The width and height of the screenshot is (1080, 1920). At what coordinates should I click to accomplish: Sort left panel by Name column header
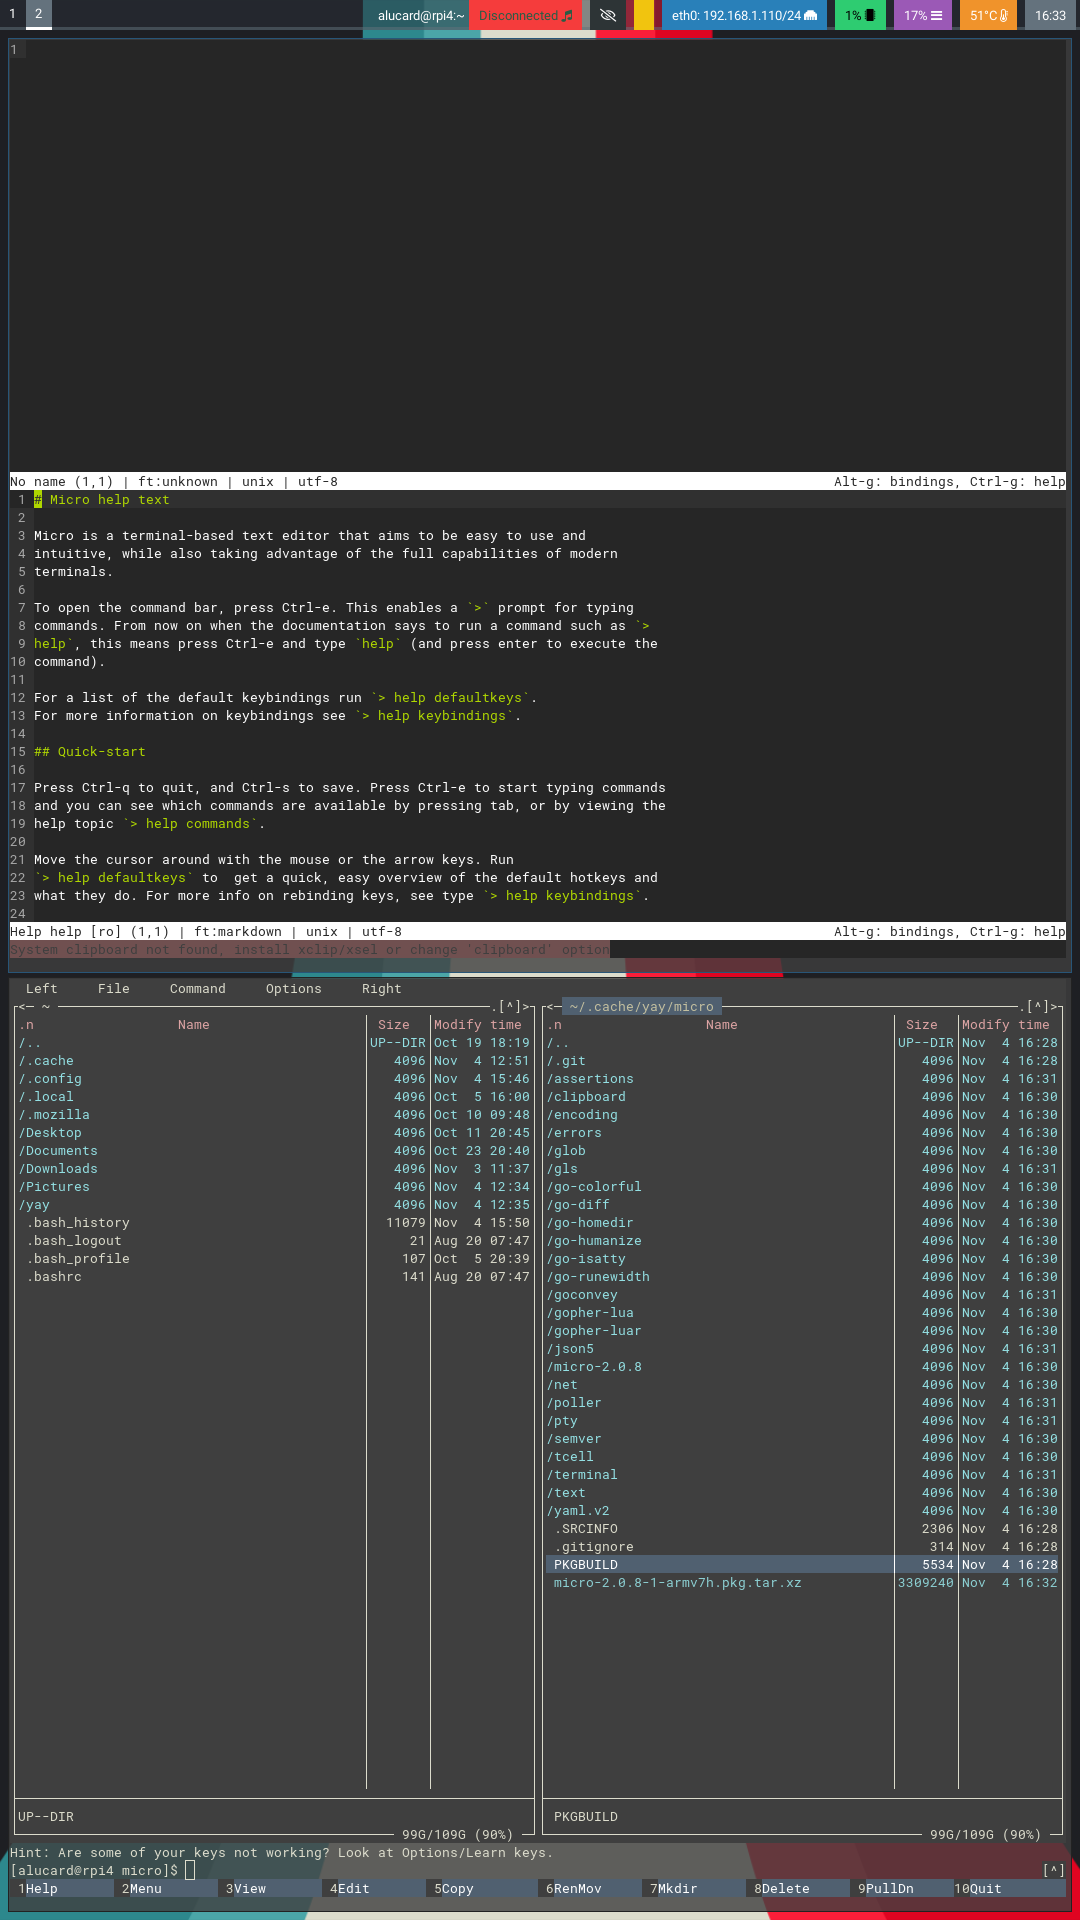[194, 1024]
